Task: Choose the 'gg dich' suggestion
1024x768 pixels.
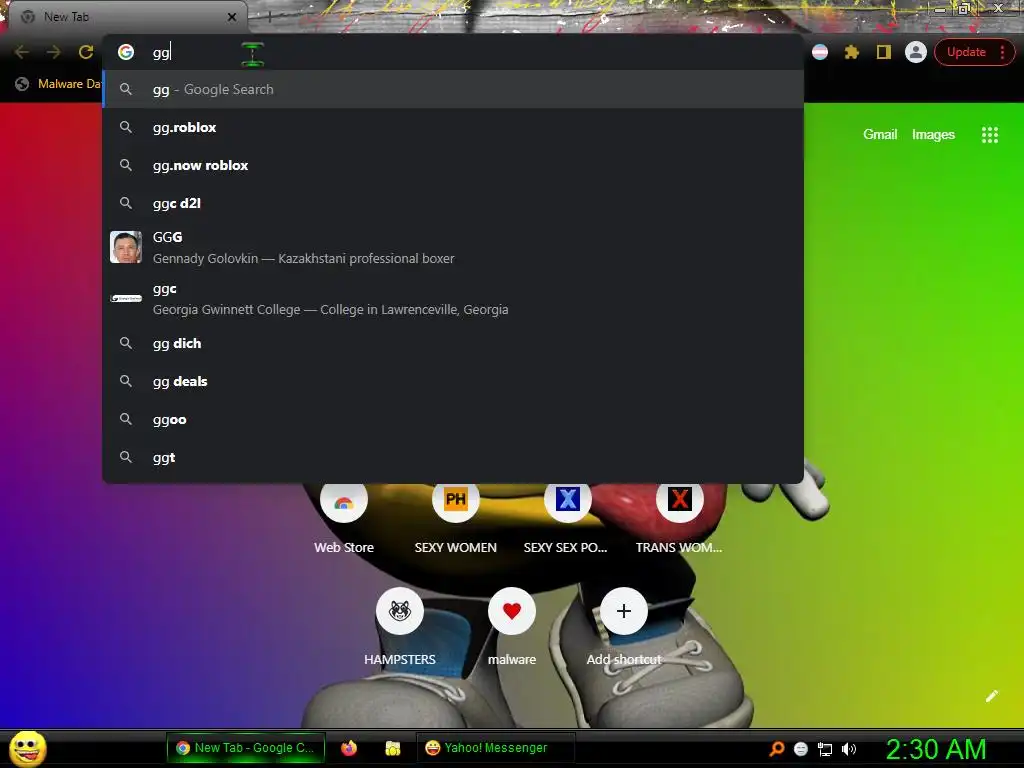Action: [x=453, y=344]
